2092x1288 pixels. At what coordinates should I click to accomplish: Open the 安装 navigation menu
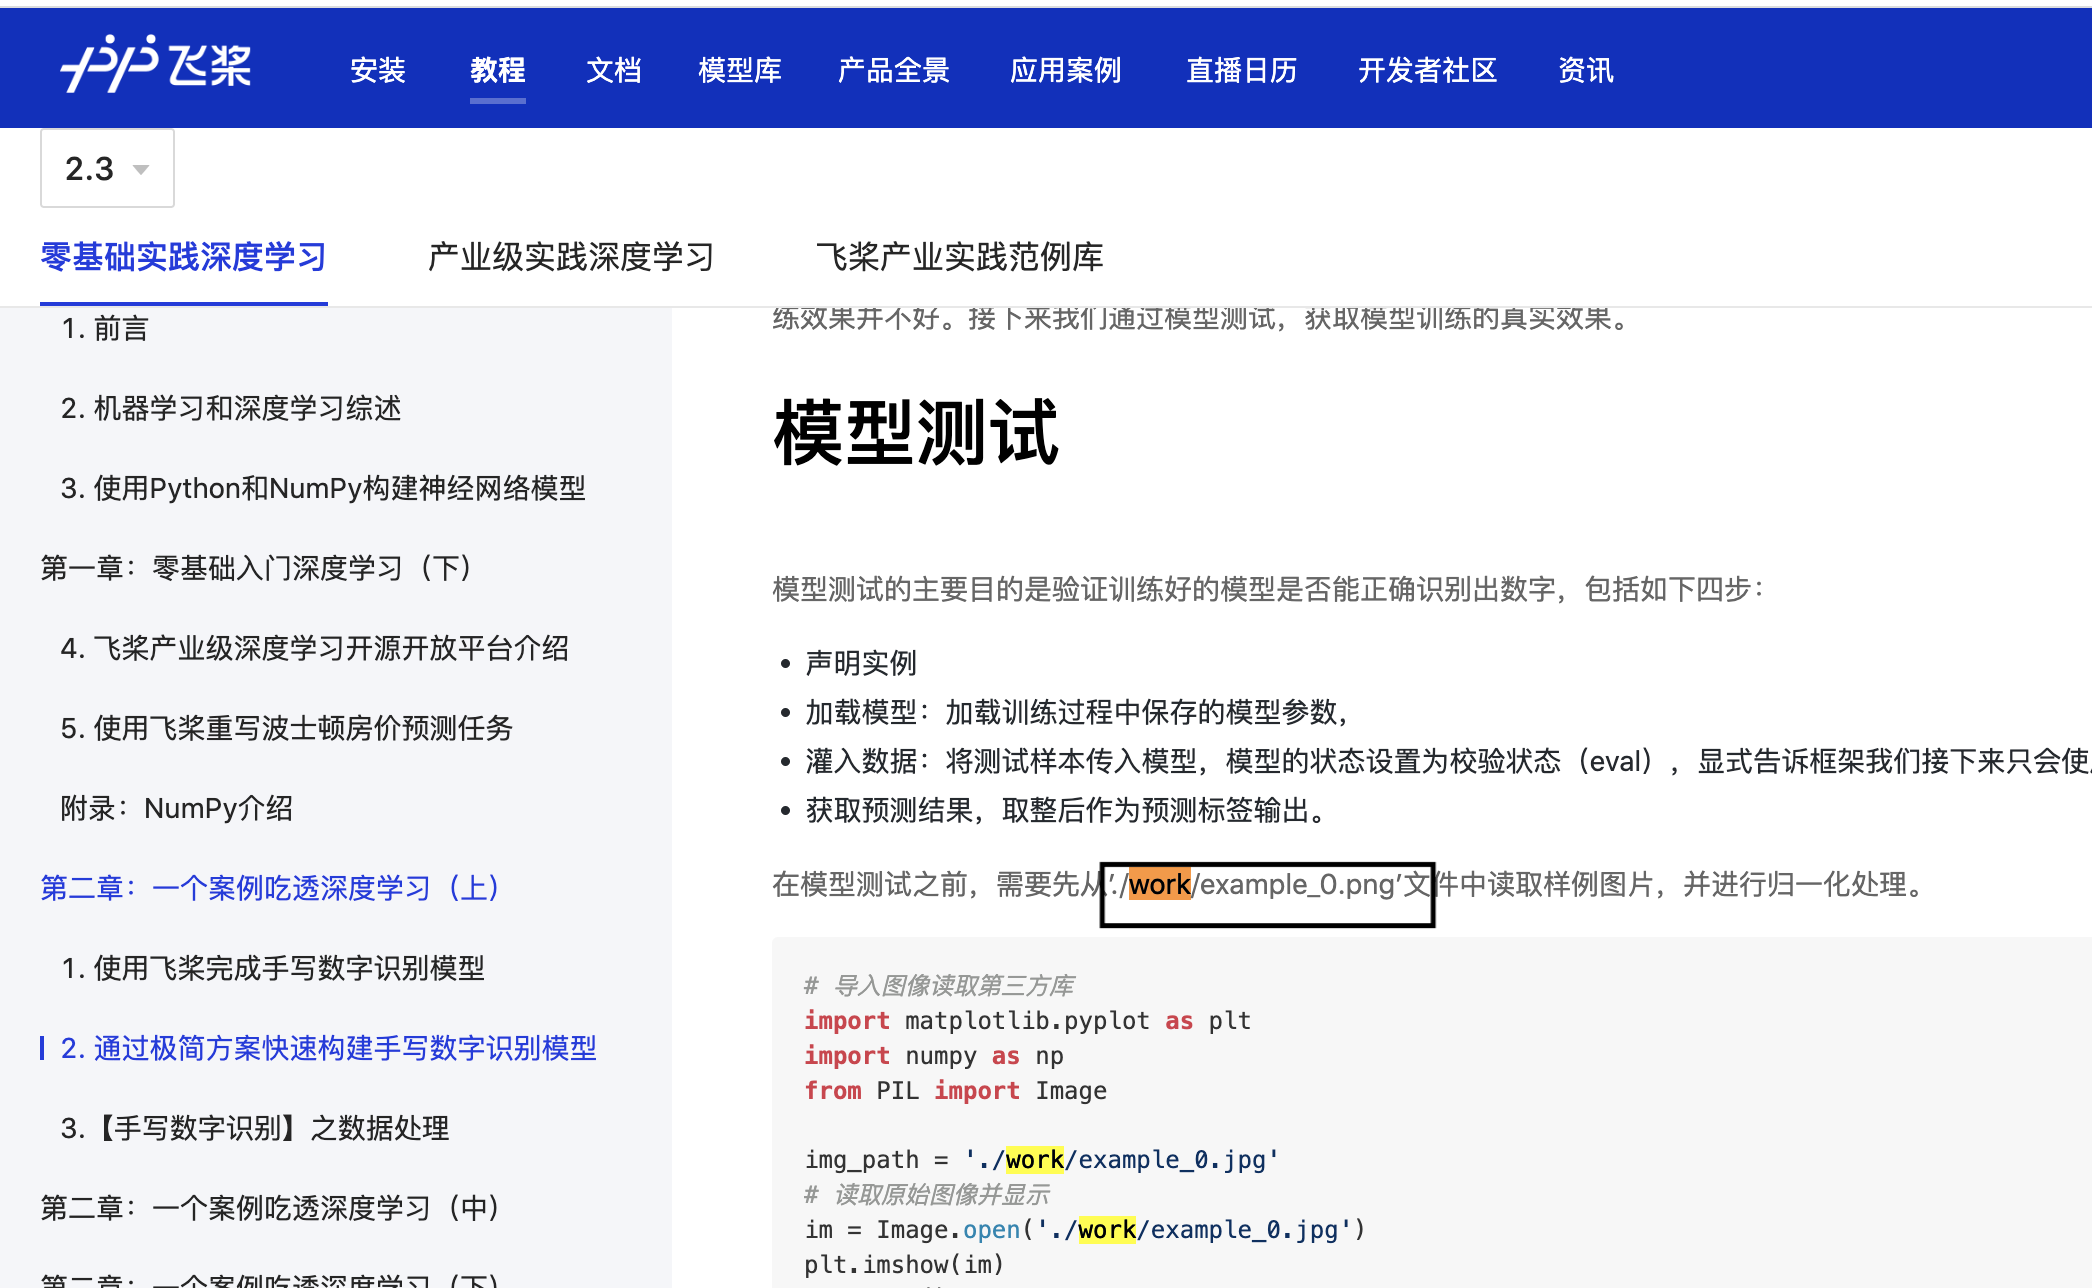(377, 70)
